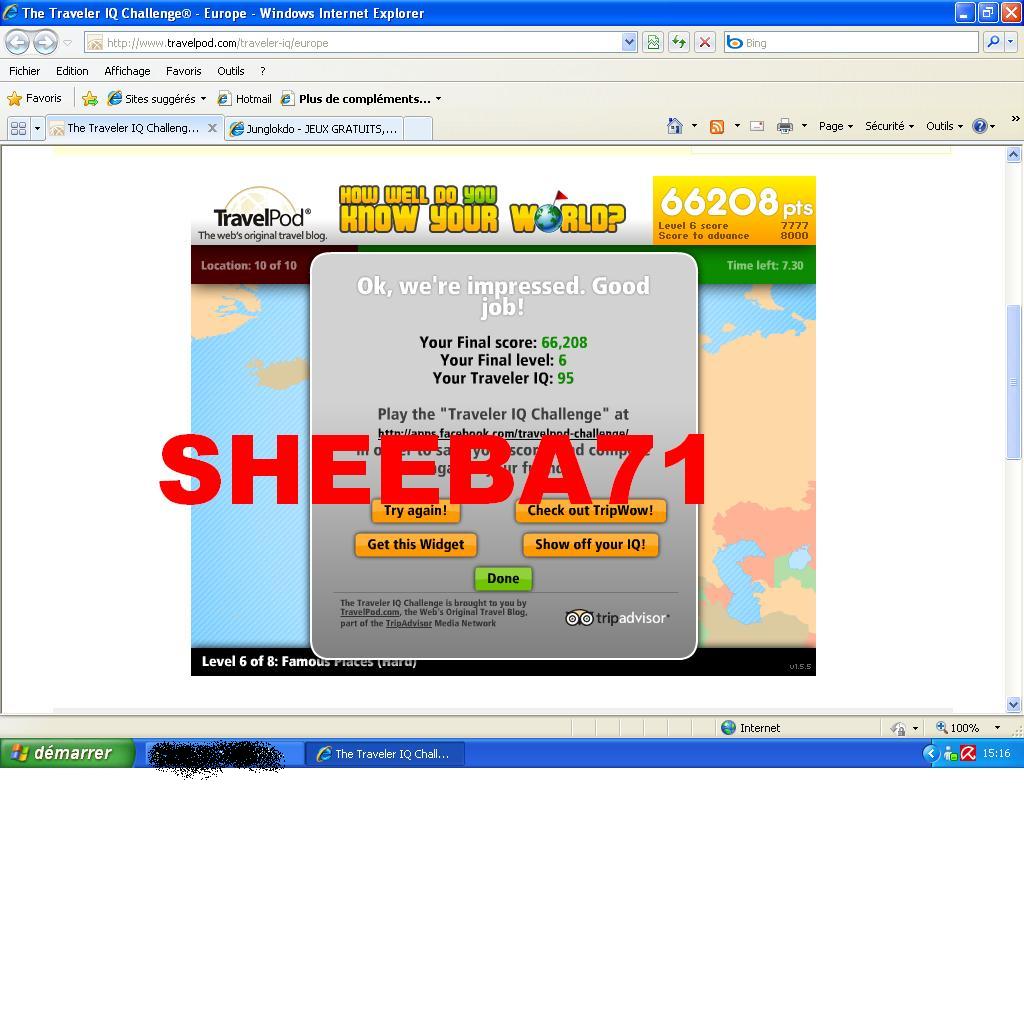Click the address bar URL field
1024x1028 pixels.
click(353, 43)
